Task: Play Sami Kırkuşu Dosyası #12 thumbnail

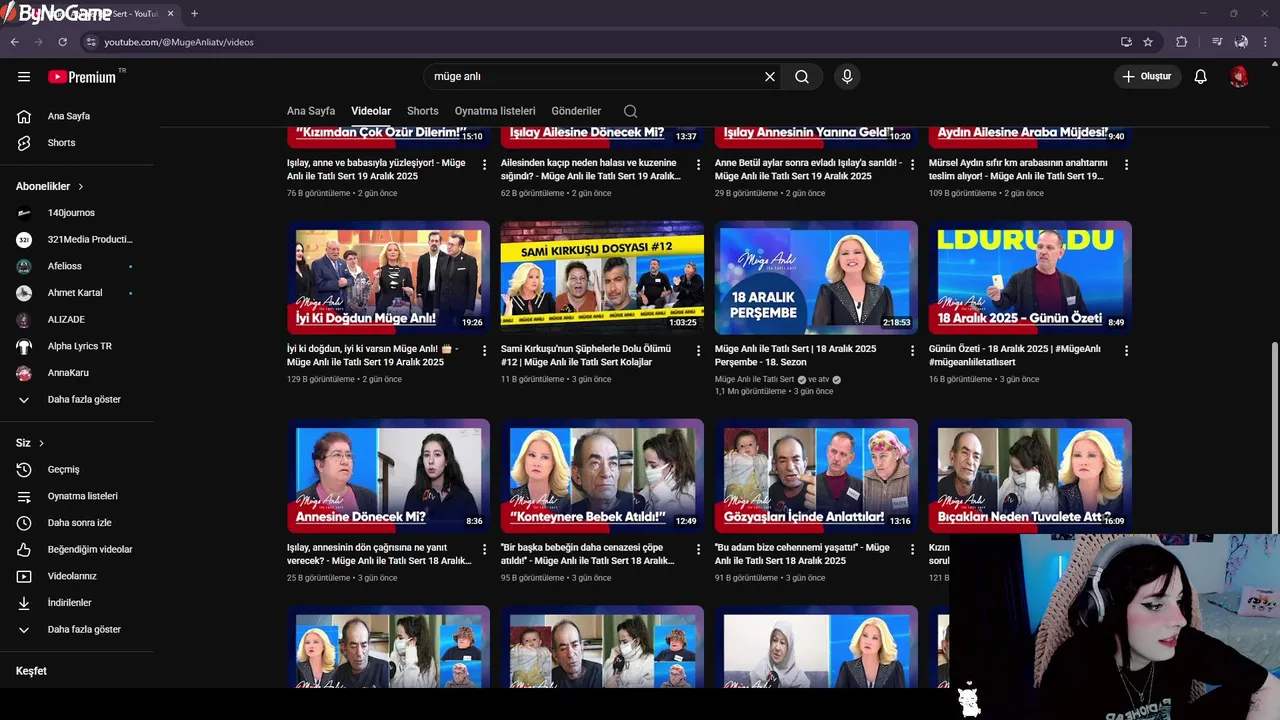Action: click(602, 277)
